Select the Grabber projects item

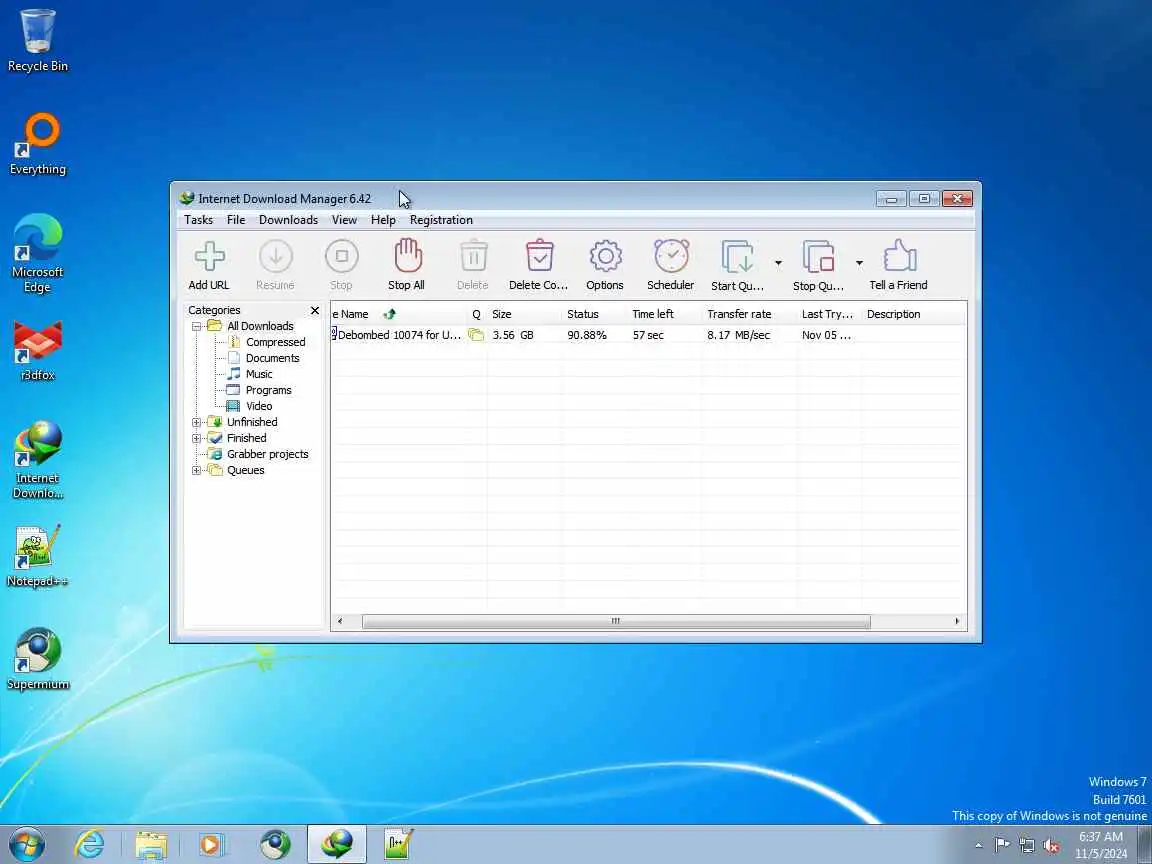(267, 455)
